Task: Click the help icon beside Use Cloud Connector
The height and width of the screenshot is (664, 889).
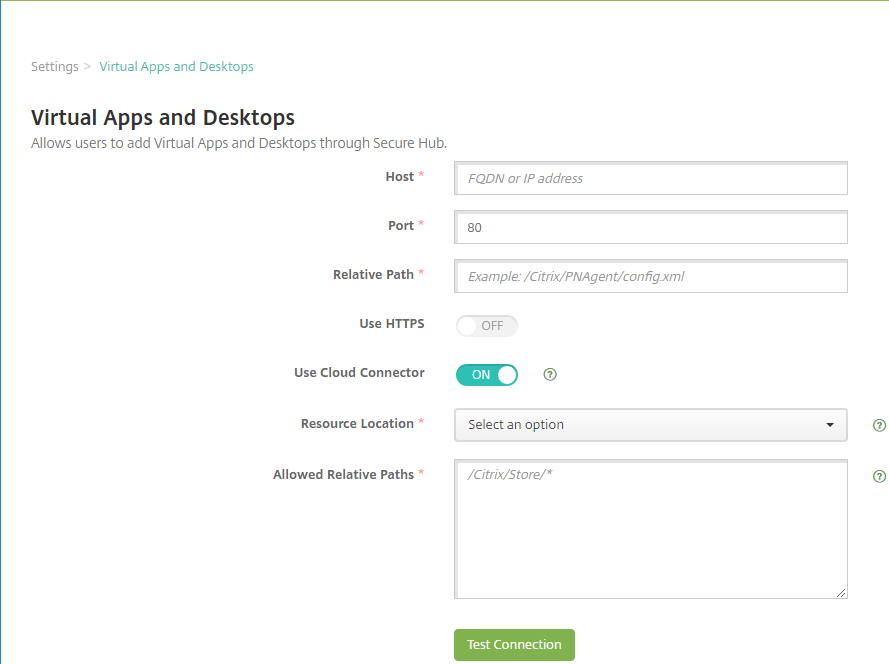Action: 549,374
